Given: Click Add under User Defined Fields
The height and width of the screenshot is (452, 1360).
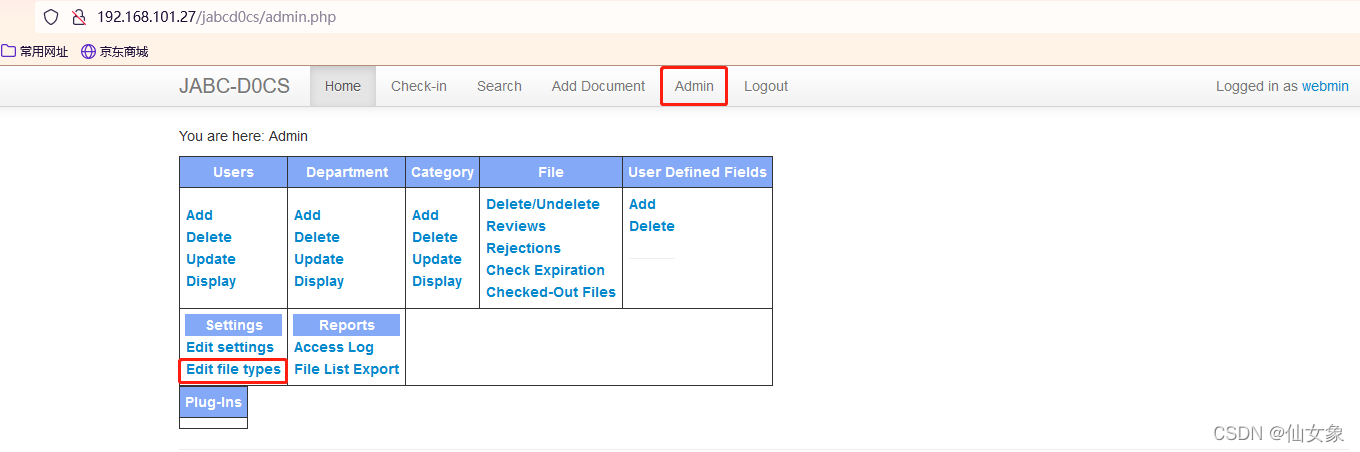Looking at the screenshot, I should 642,204.
